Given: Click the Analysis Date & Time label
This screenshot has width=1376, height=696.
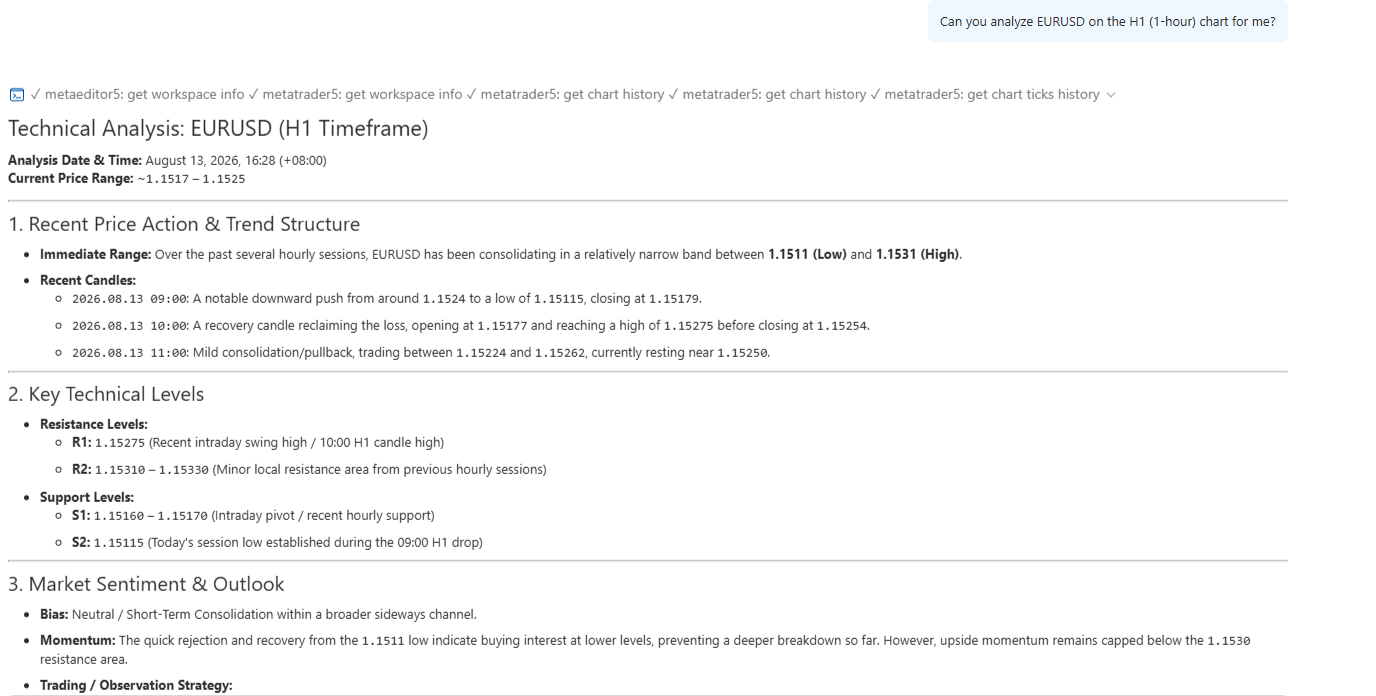Looking at the screenshot, I should [x=75, y=160].
